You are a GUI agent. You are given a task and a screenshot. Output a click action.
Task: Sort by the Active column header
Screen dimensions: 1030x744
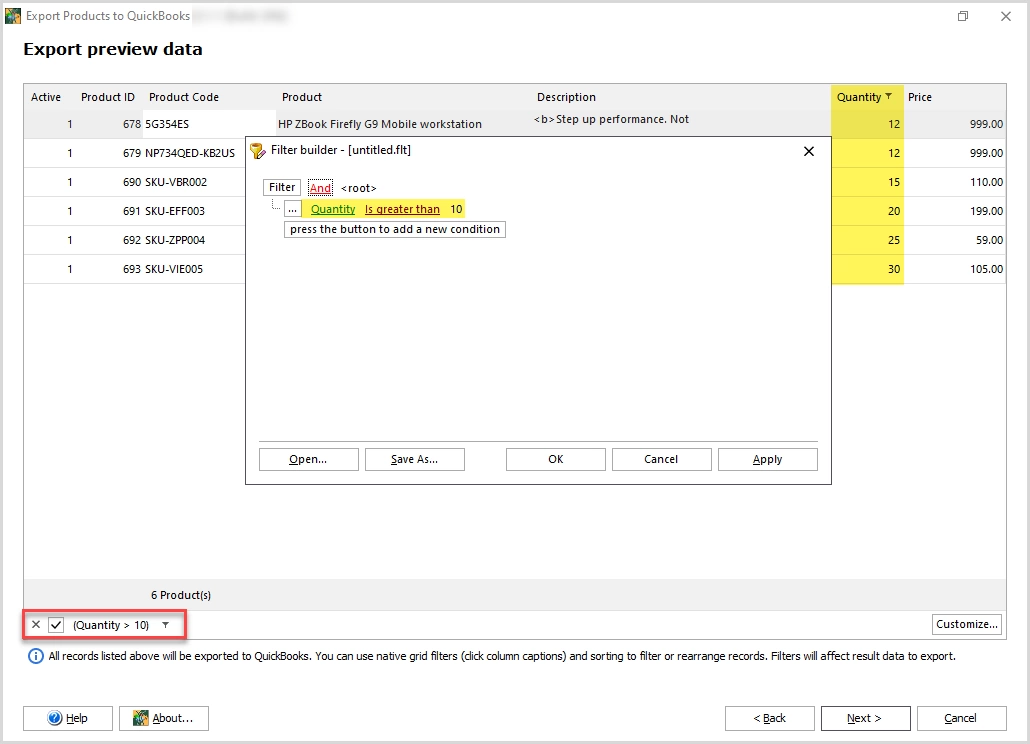coord(46,97)
